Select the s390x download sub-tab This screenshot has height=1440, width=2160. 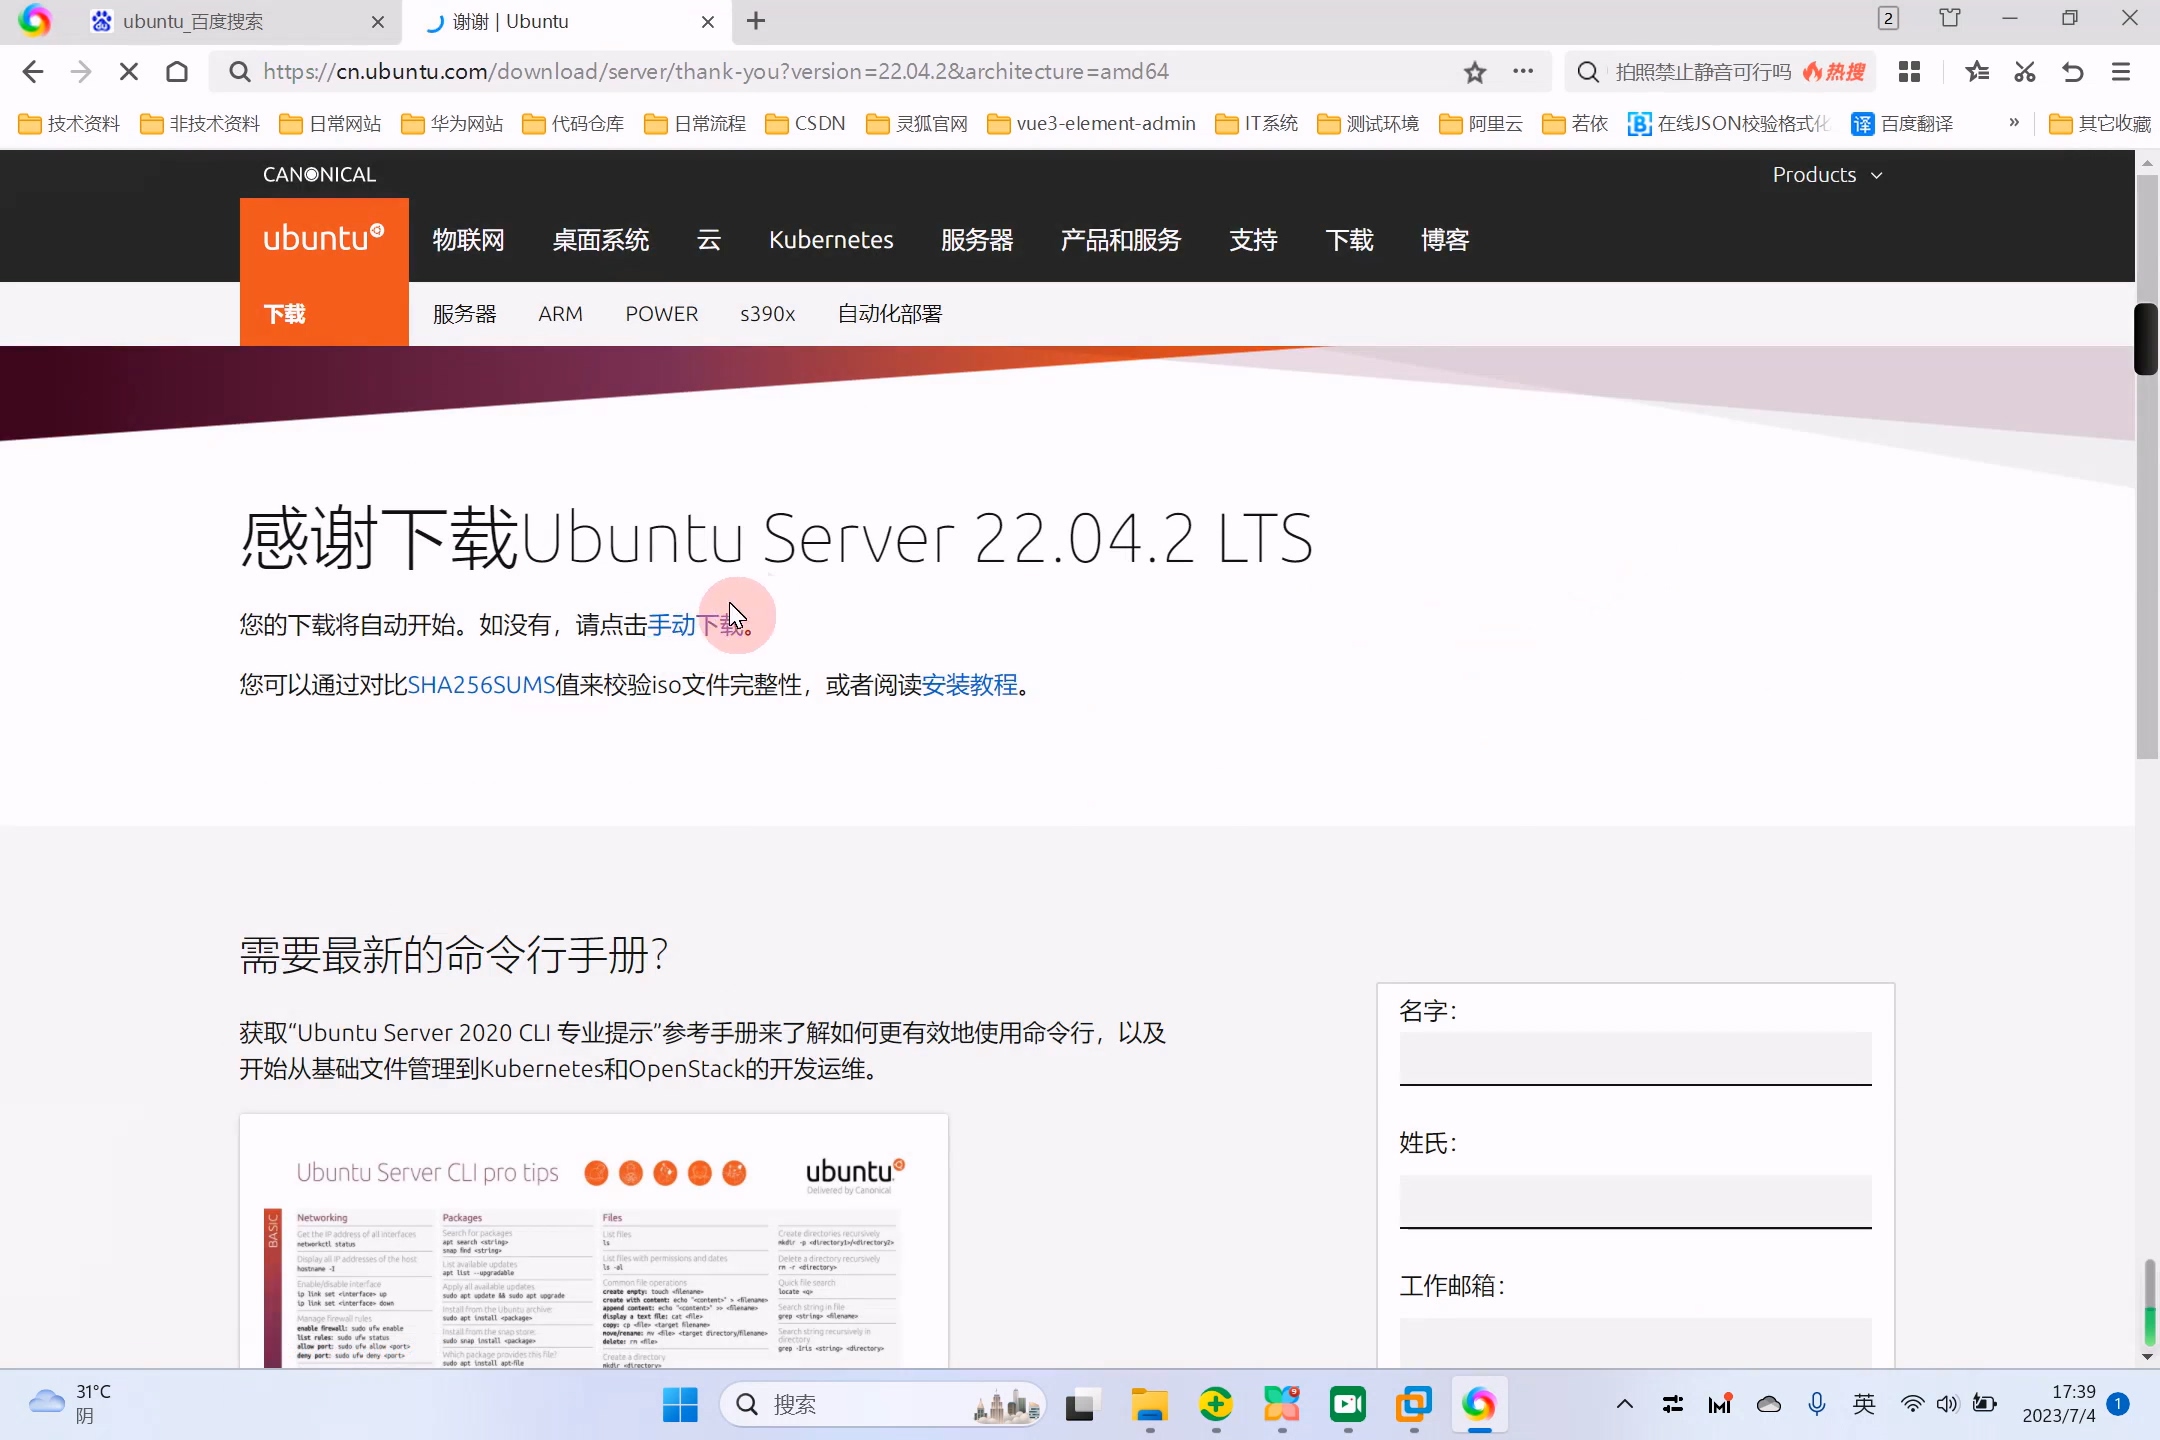pyautogui.click(x=768, y=314)
